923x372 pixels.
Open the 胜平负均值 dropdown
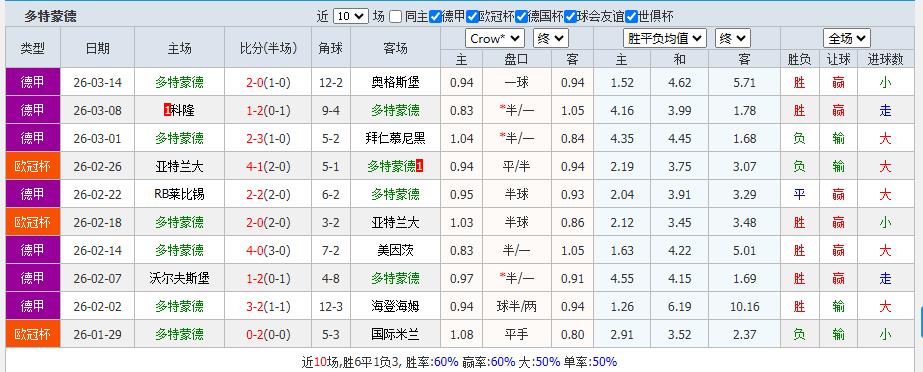point(665,39)
